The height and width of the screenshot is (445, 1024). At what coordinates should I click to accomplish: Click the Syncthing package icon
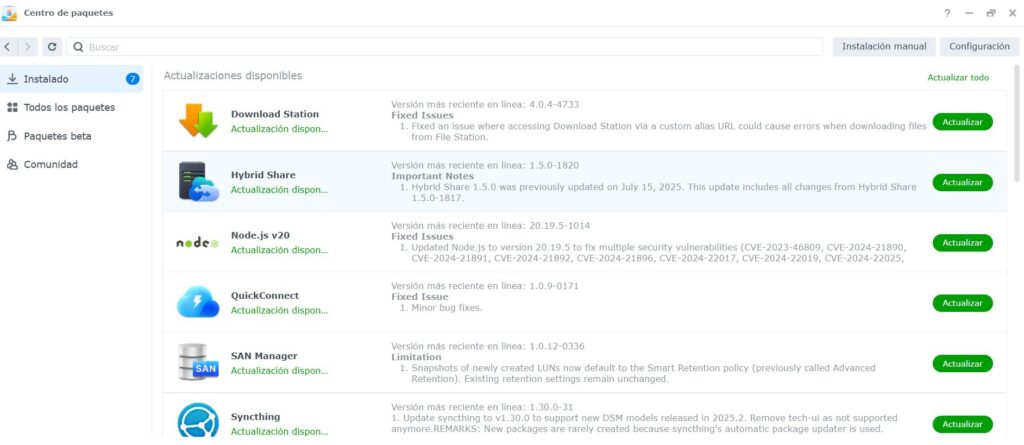tap(198, 420)
